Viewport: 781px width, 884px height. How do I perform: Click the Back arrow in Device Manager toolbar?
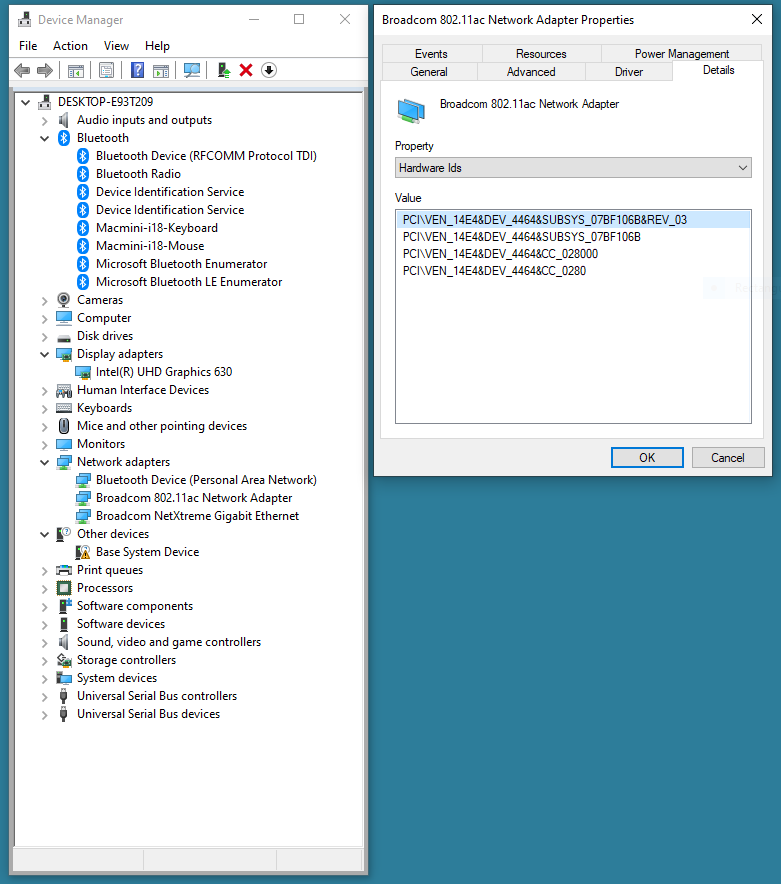[22, 70]
